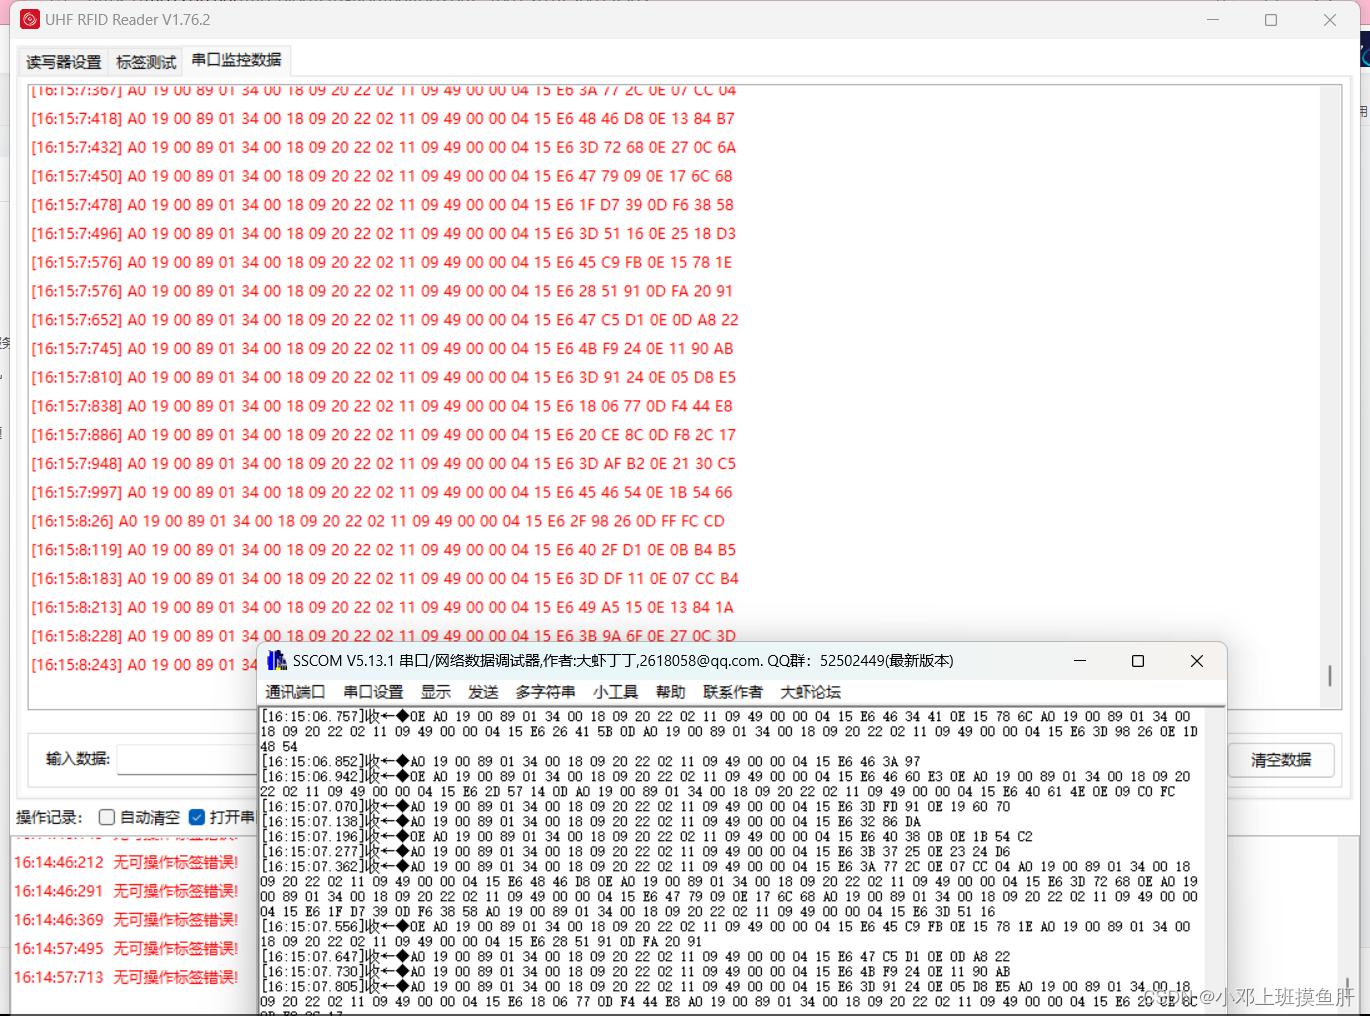Viewport: 1370px width, 1016px height.
Task: Click the SSCOM line stamped [16:15:07.730]
Action: tap(636, 971)
